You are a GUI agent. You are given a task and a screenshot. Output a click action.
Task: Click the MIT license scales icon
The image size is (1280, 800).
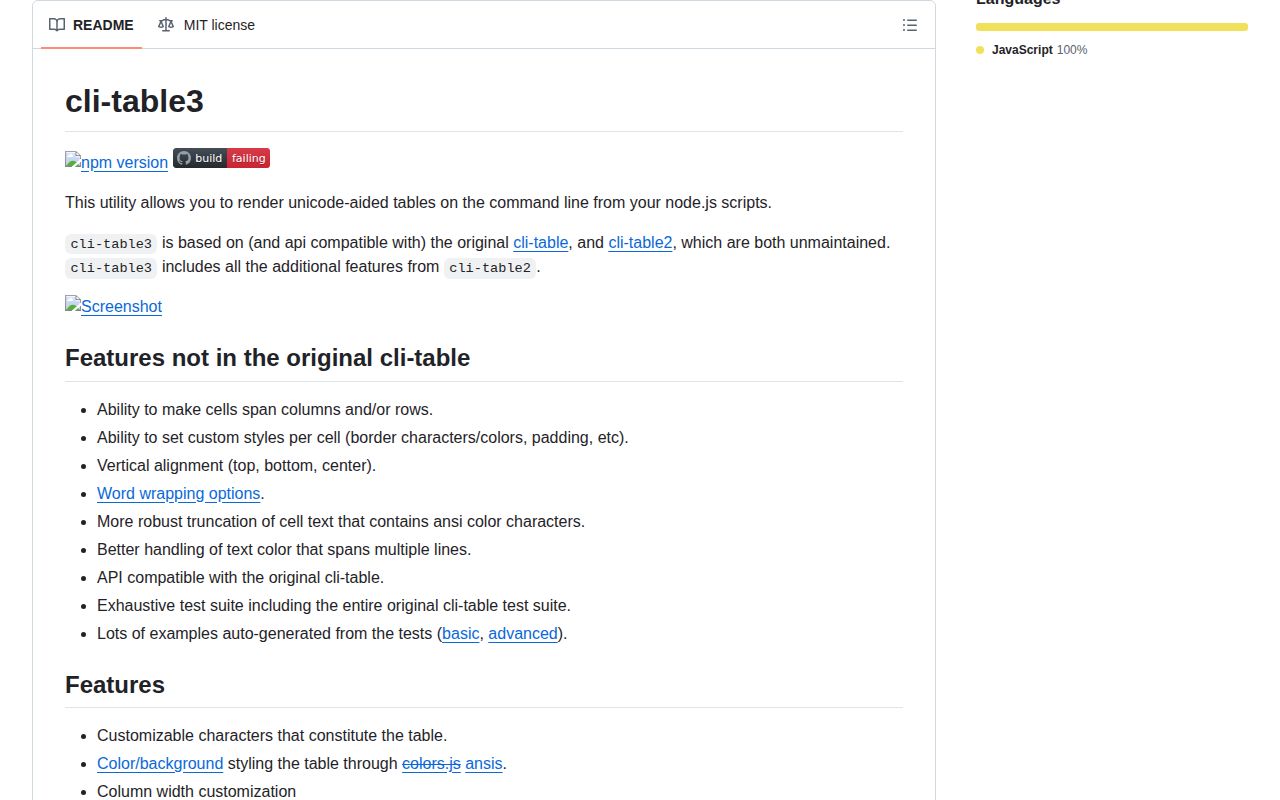[x=166, y=25]
